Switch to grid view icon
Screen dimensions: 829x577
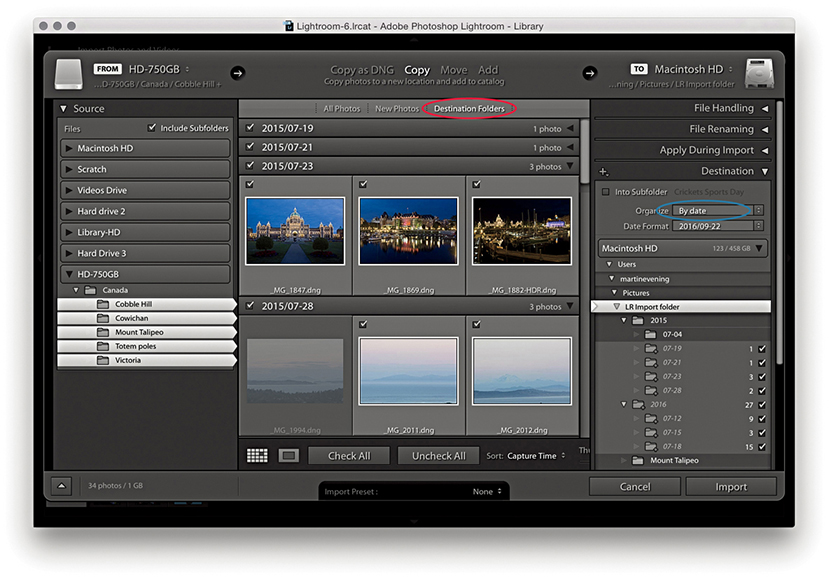(x=257, y=455)
